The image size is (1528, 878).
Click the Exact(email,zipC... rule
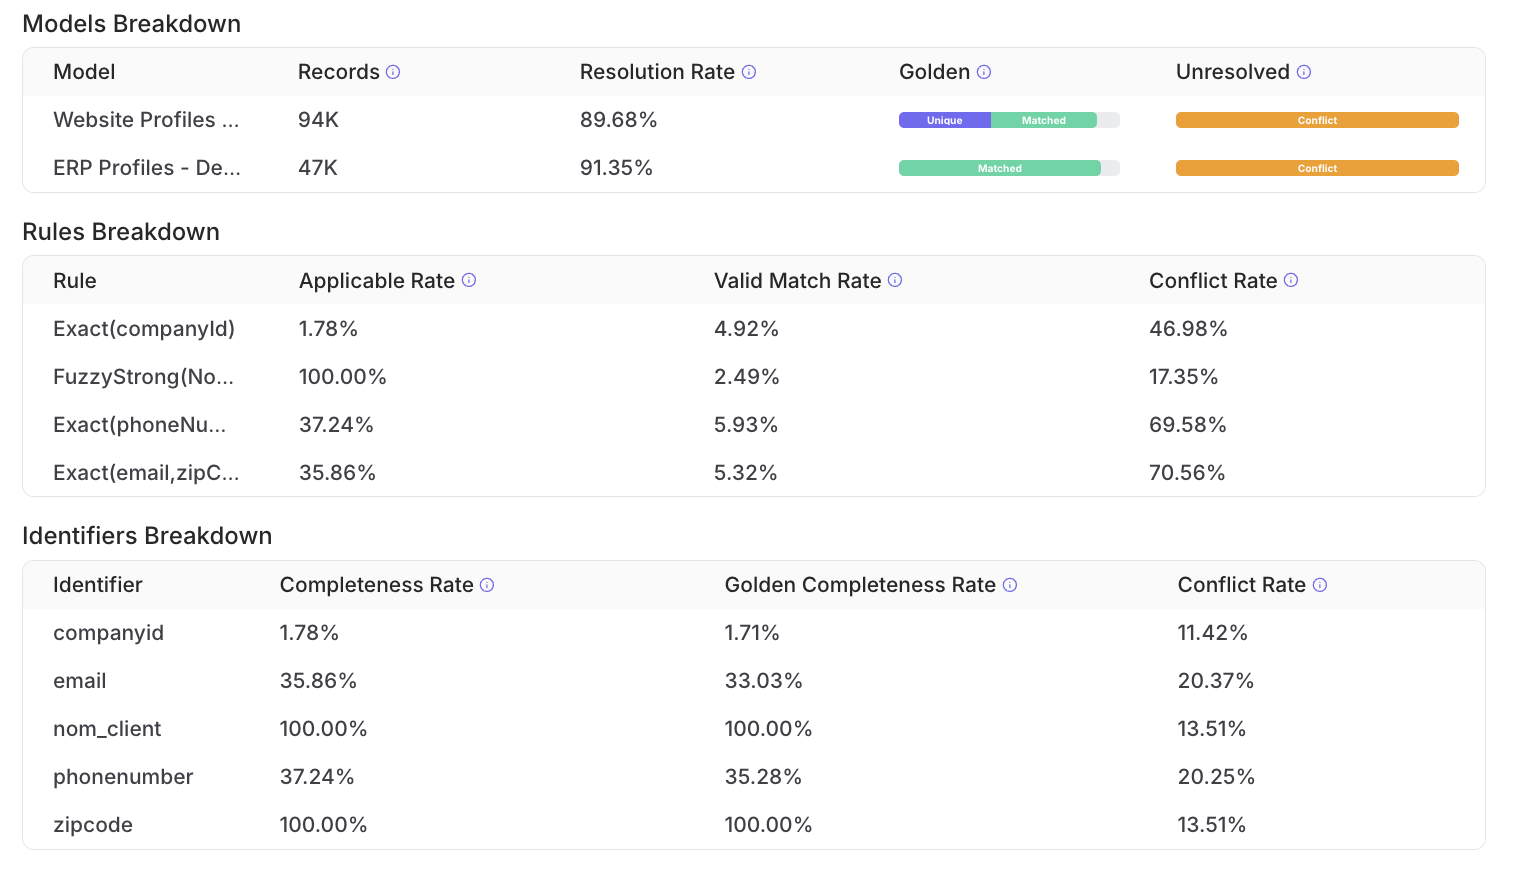(x=146, y=473)
